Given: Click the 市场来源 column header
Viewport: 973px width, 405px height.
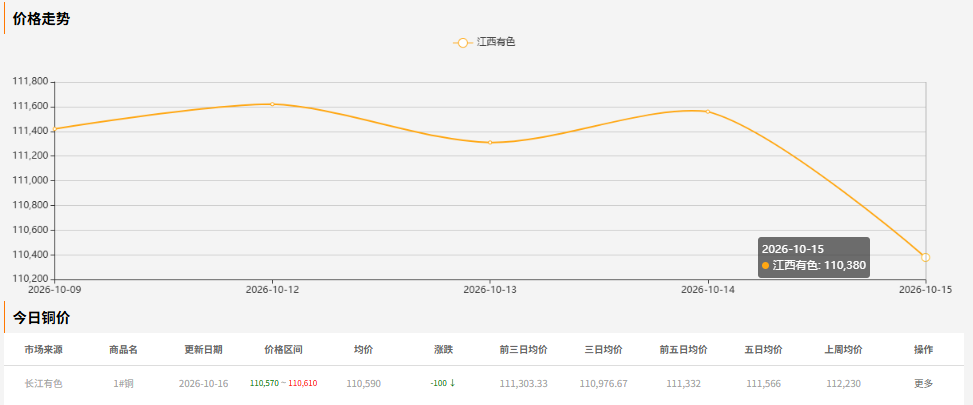Looking at the screenshot, I should point(43,350).
